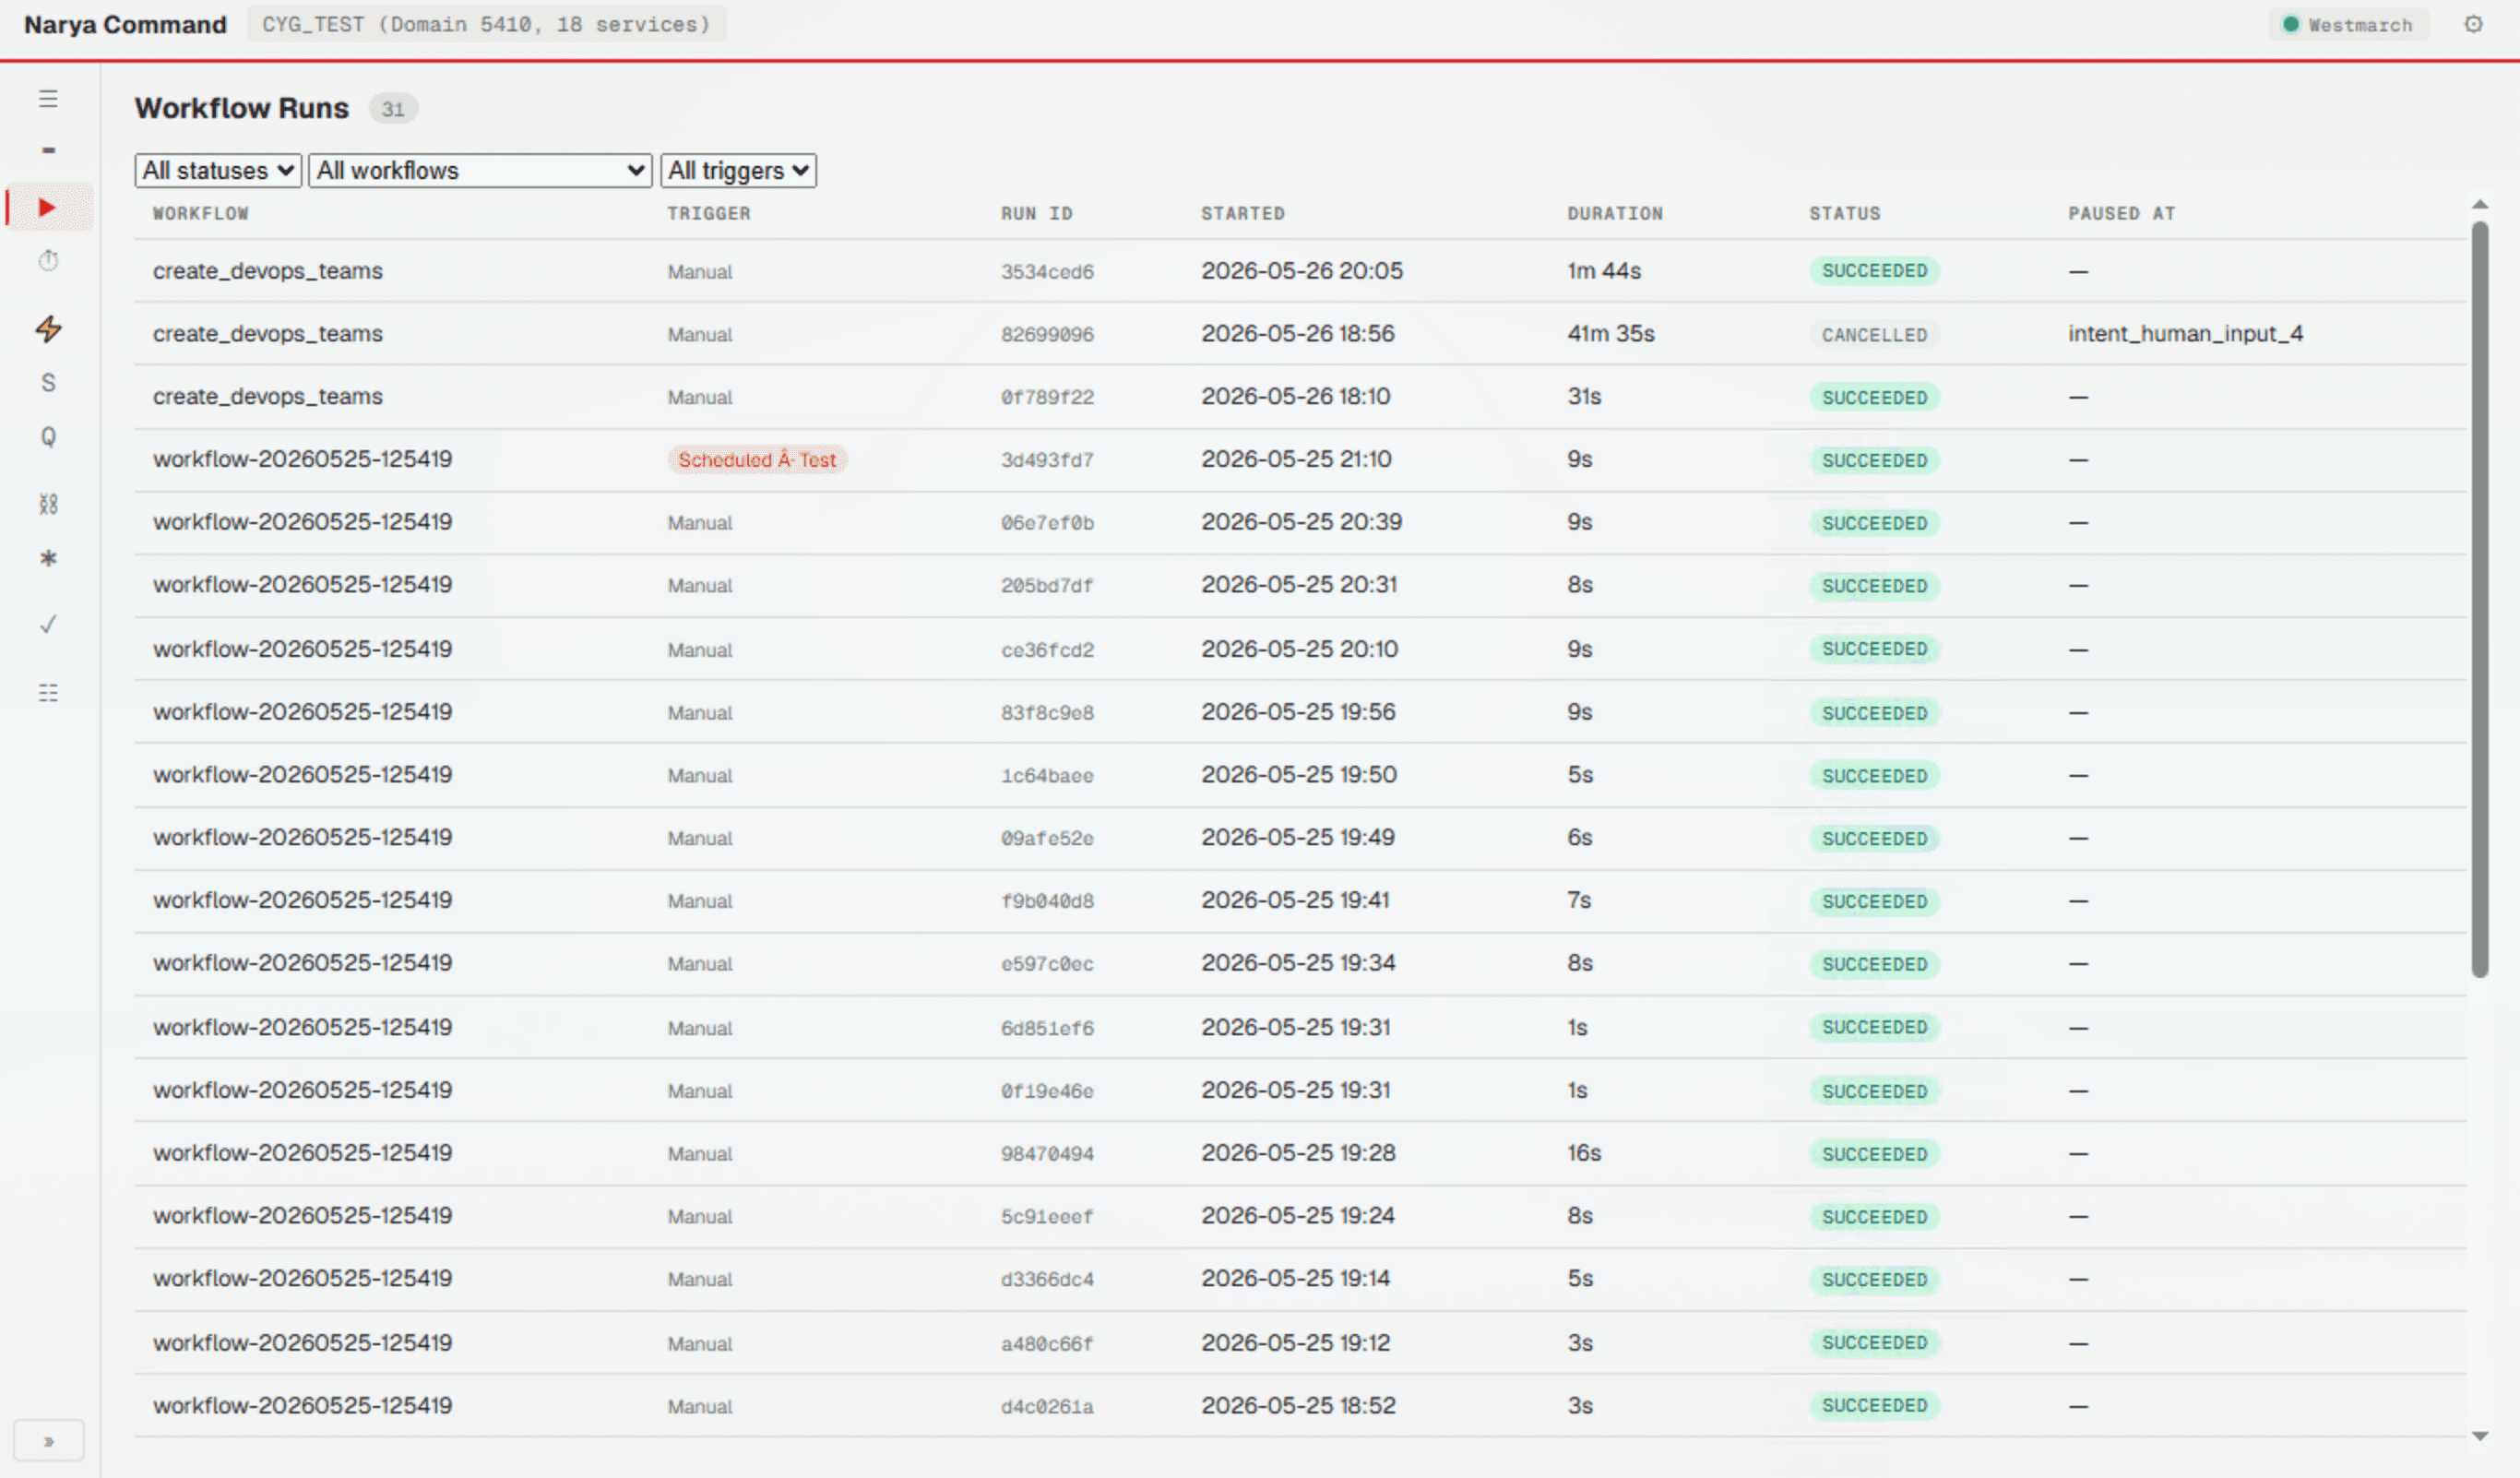Click SUCCEEDED badge for run 3534ced6
This screenshot has width=2520, height=1478.
click(x=1874, y=271)
